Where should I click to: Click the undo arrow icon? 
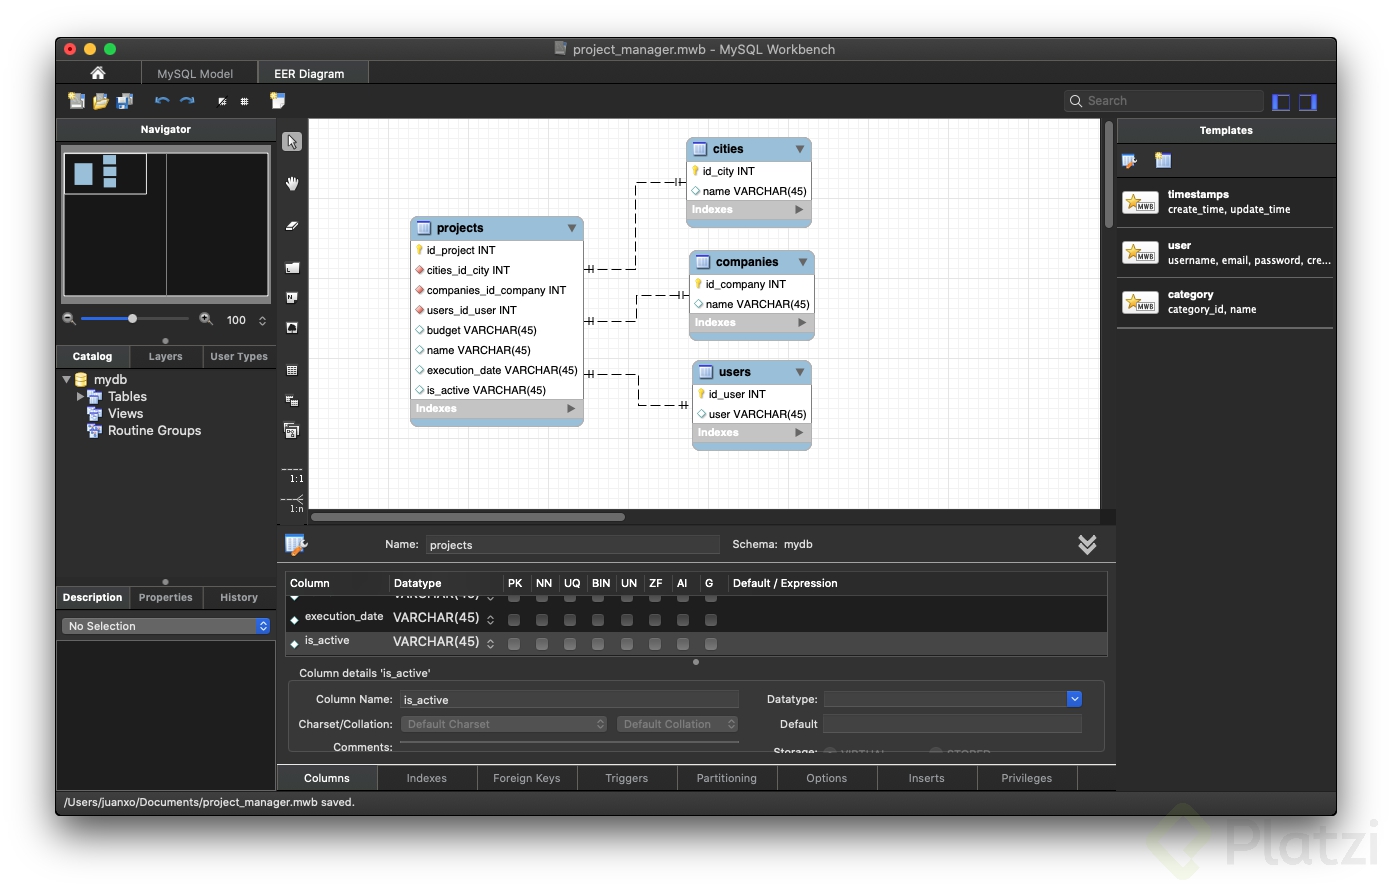click(162, 101)
